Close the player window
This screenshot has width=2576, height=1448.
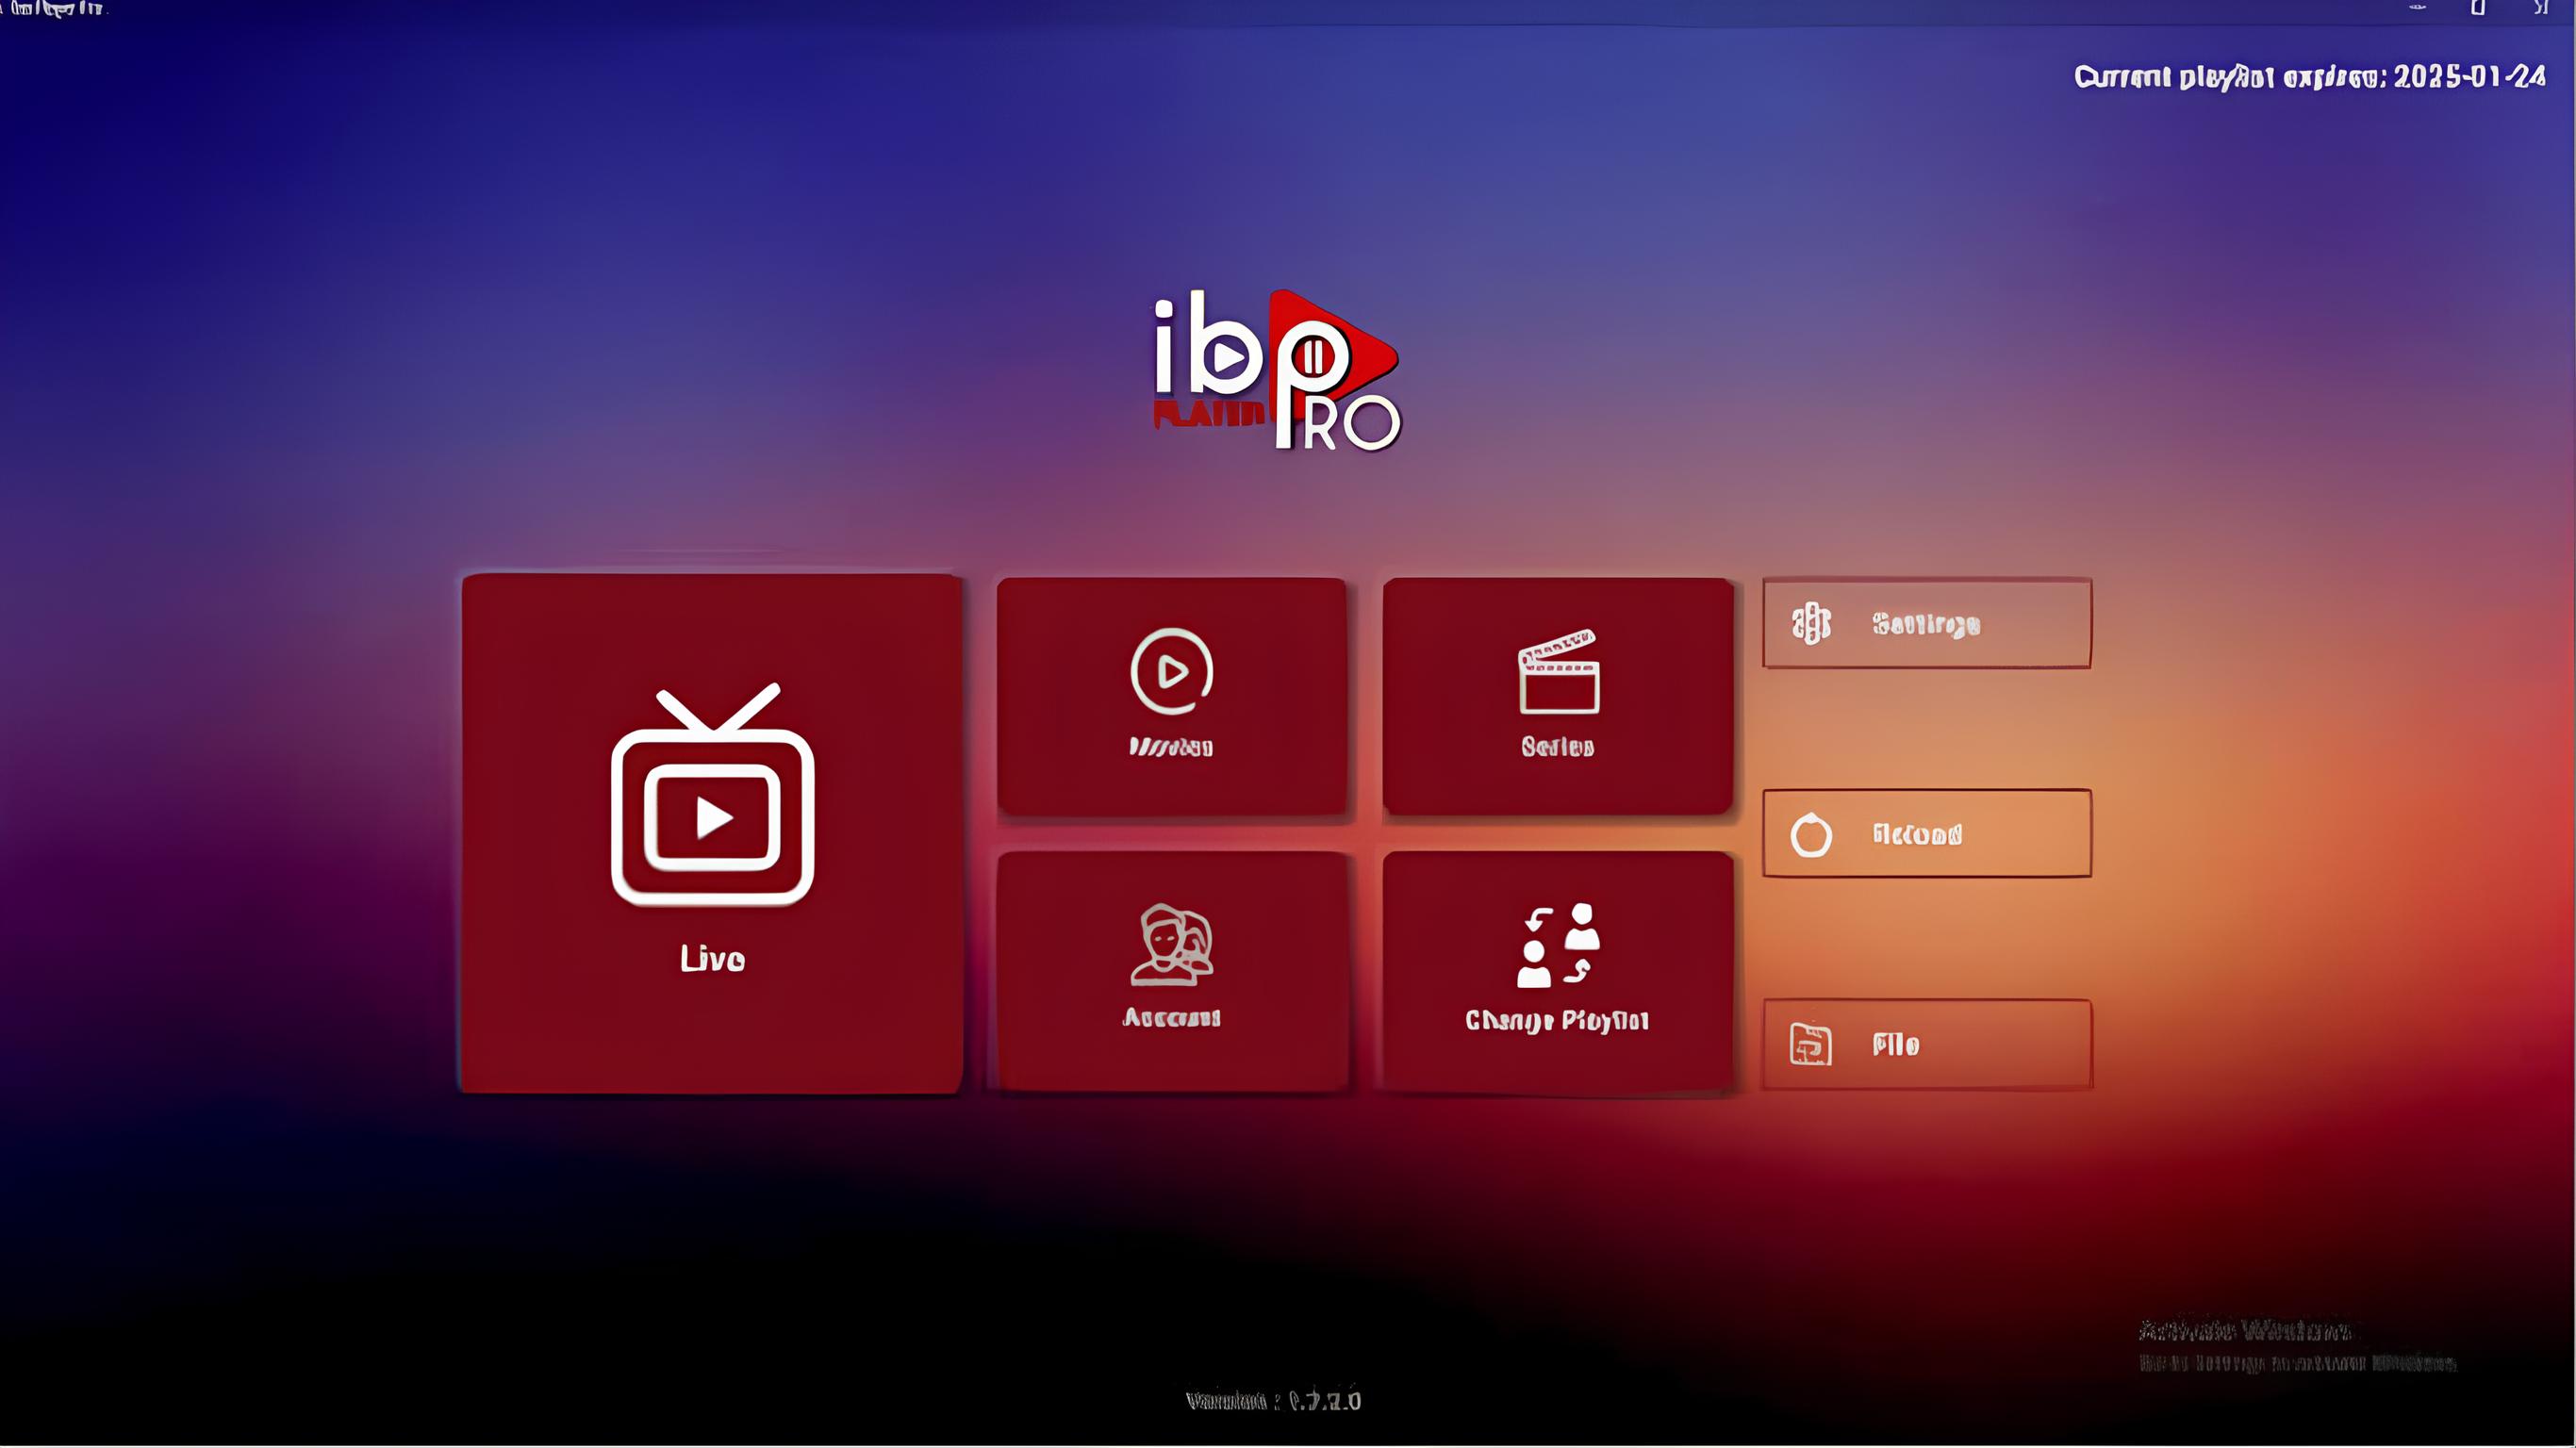coord(2541,8)
